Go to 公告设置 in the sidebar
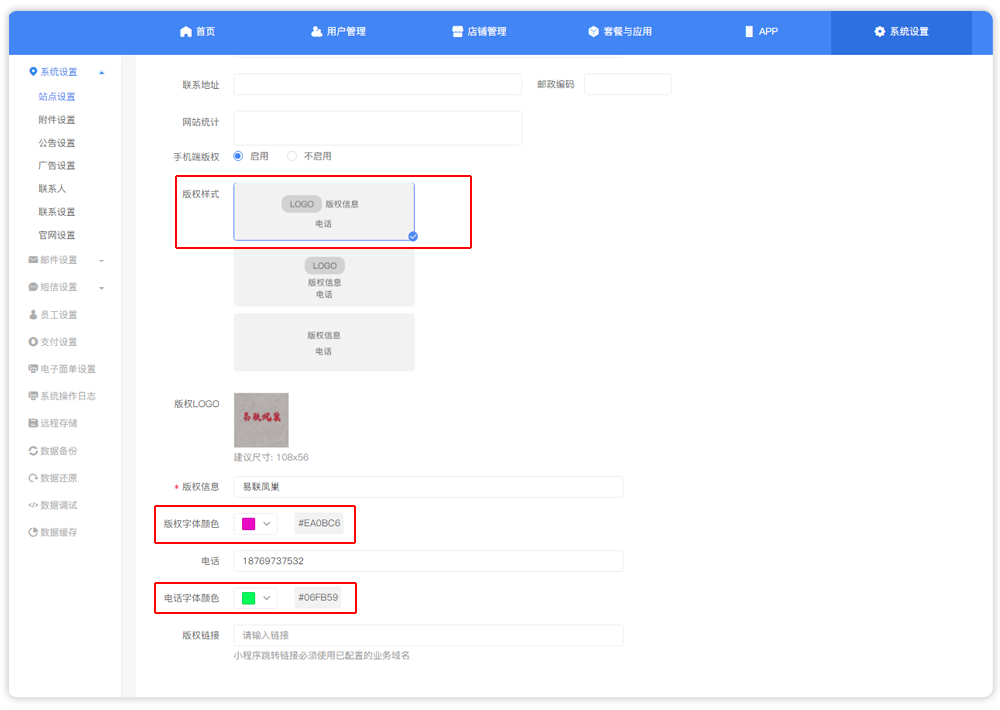Image resolution: width=1000 pixels, height=710 pixels. click(x=57, y=143)
